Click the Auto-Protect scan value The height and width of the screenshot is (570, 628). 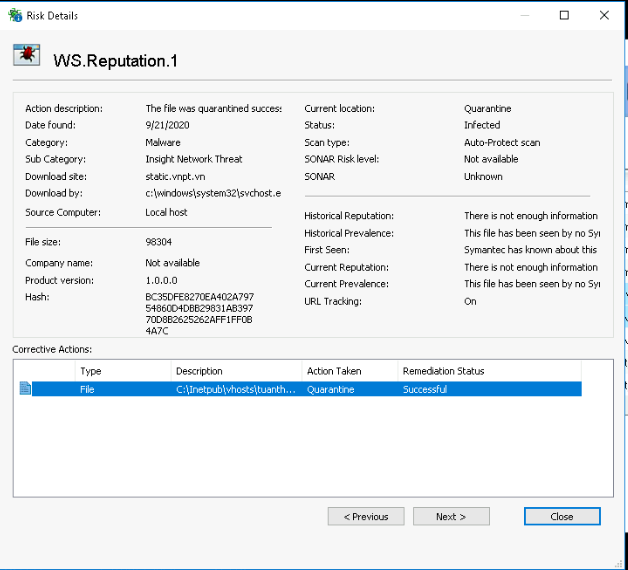pos(502,143)
